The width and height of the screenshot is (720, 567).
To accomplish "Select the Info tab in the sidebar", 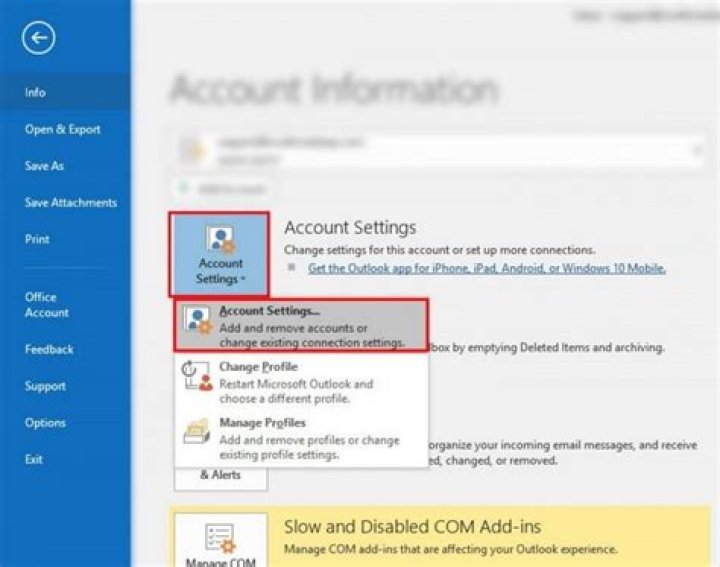I will click(x=36, y=92).
